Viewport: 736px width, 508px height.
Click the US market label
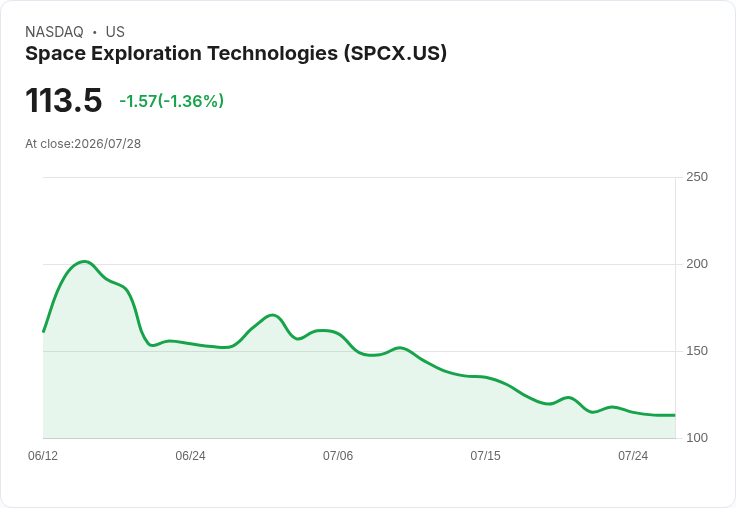[x=115, y=32]
